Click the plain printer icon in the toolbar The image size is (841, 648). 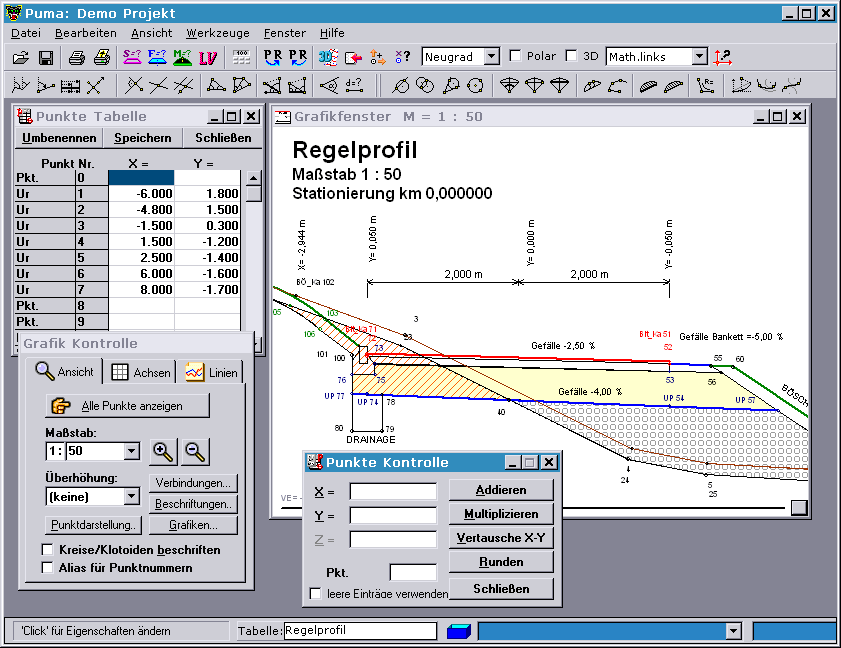click(x=77, y=57)
